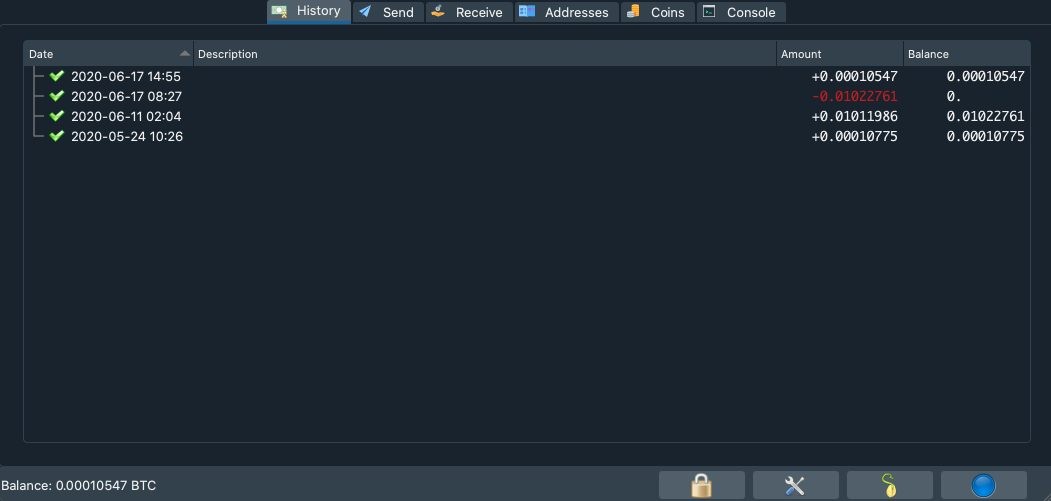Image resolution: width=1051 pixels, height=501 pixels.
Task: Click the balance cell 0.00010547 in first row
Action: pos(985,76)
